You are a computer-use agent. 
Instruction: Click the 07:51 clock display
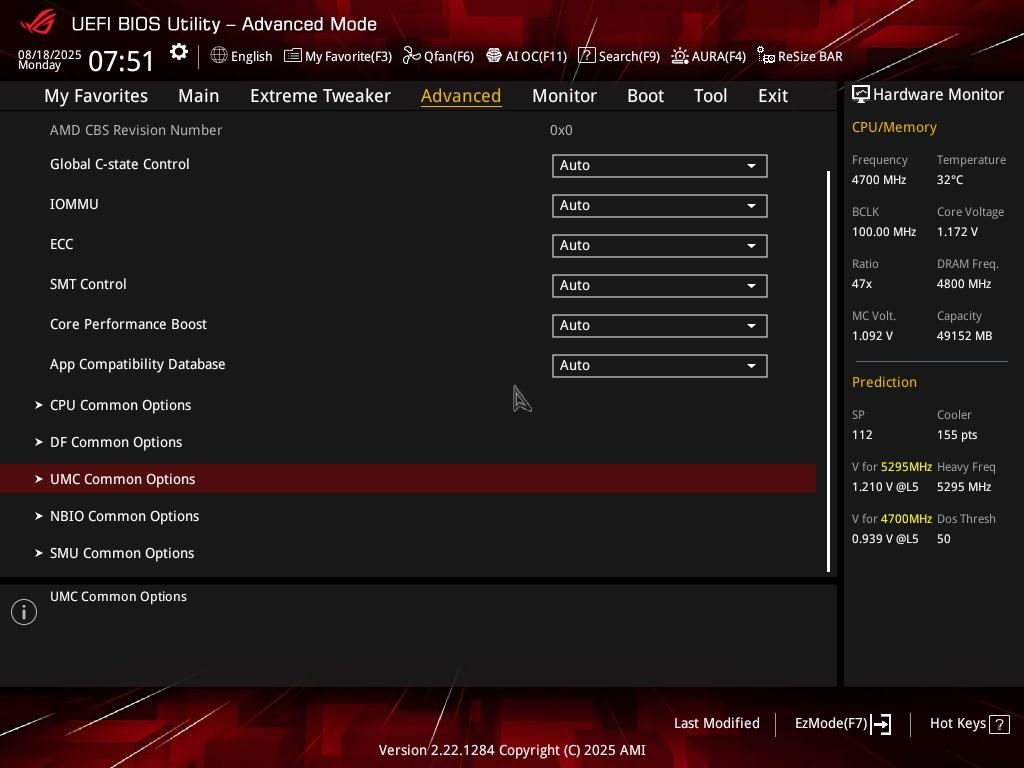(x=121, y=61)
